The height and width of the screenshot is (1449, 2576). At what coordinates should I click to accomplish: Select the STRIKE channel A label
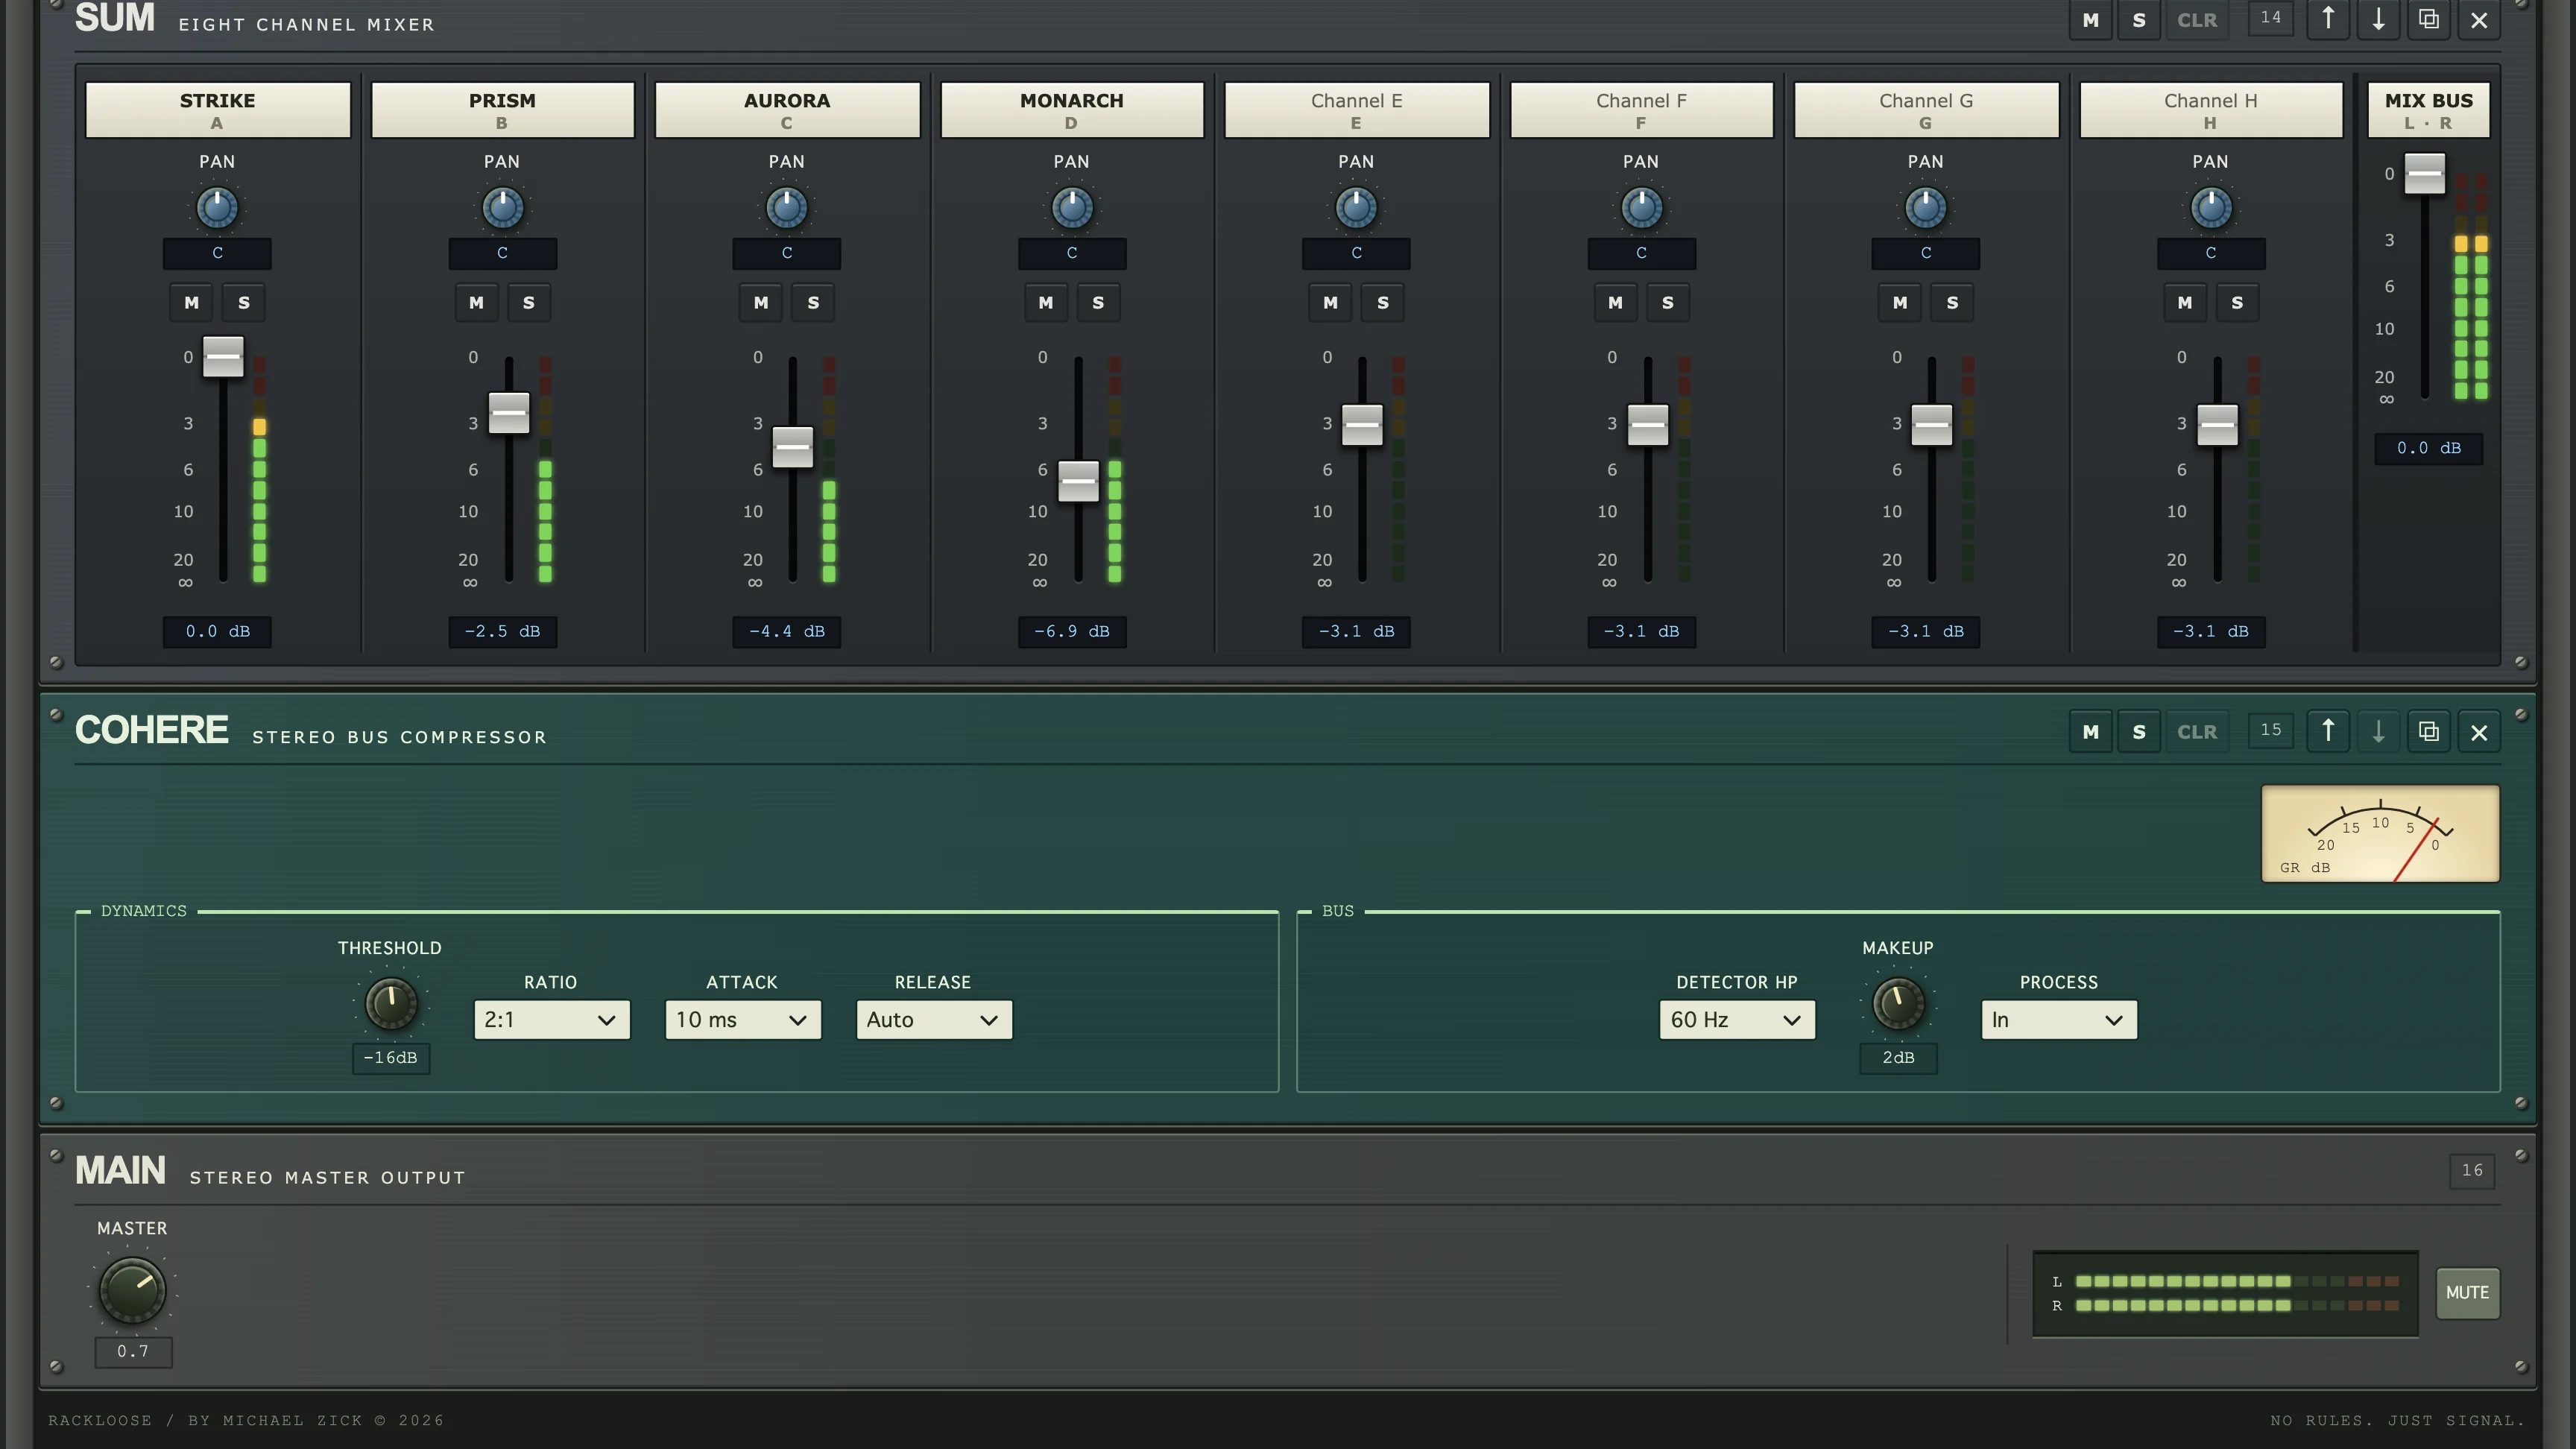point(217,110)
